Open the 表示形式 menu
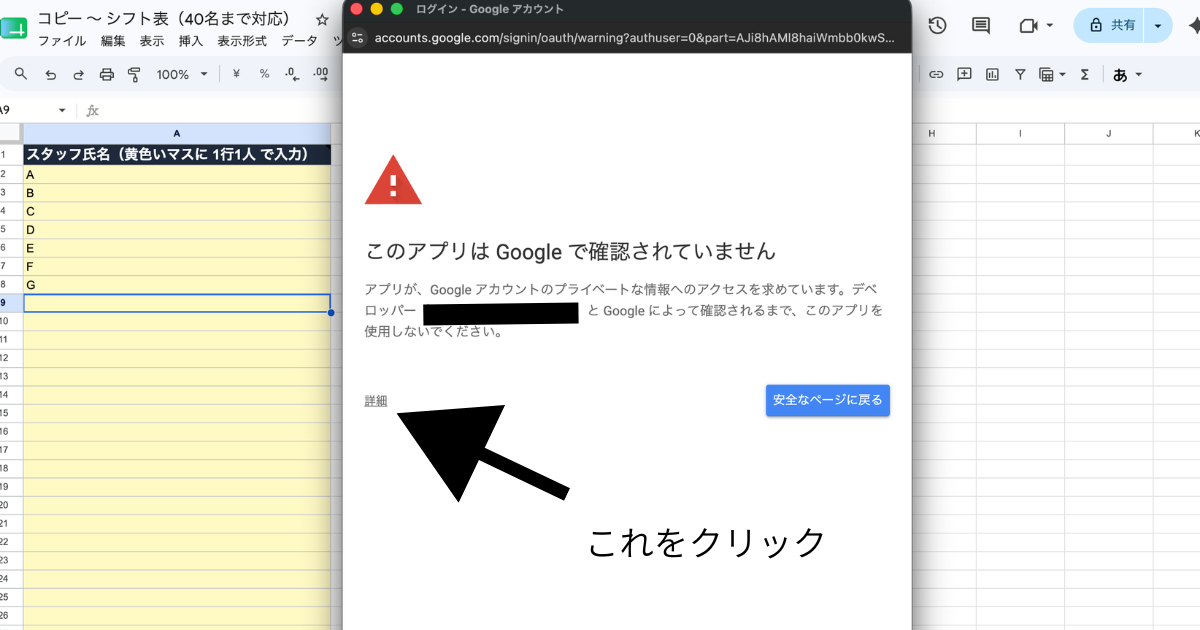 (x=242, y=41)
